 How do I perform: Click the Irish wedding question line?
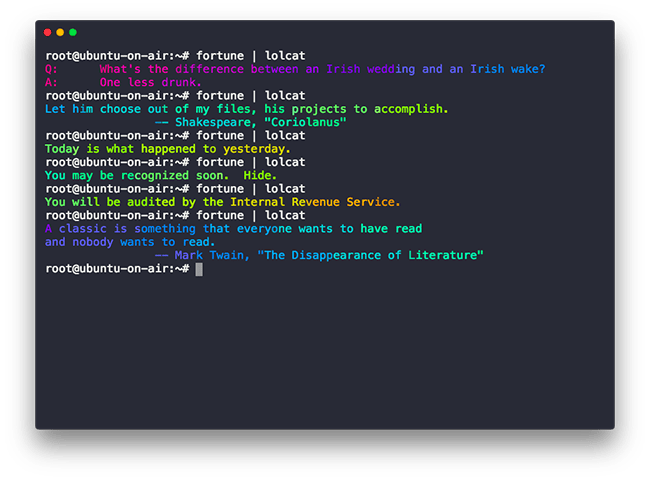pyautogui.click(x=295, y=69)
